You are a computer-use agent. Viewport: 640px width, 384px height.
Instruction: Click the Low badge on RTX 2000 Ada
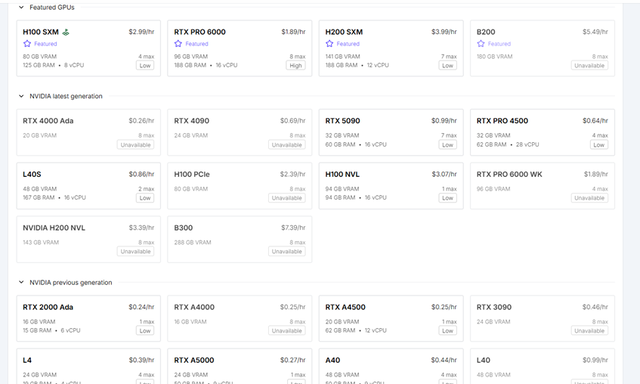tap(145, 331)
